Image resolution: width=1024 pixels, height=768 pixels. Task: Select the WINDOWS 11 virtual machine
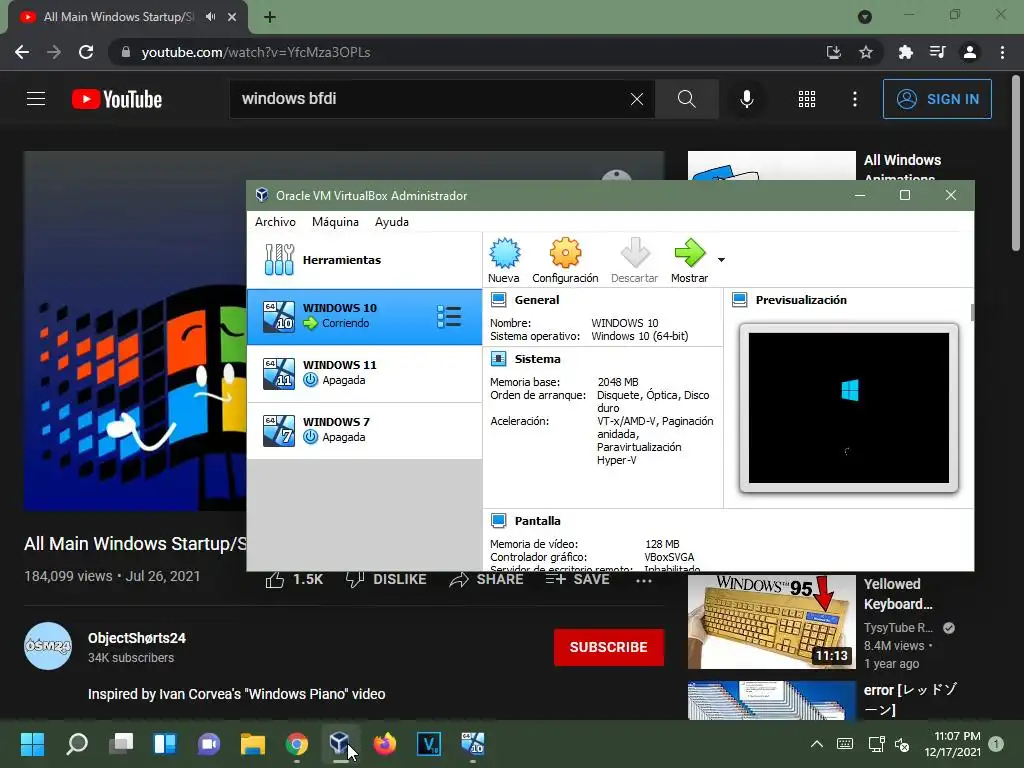[364, 374]
